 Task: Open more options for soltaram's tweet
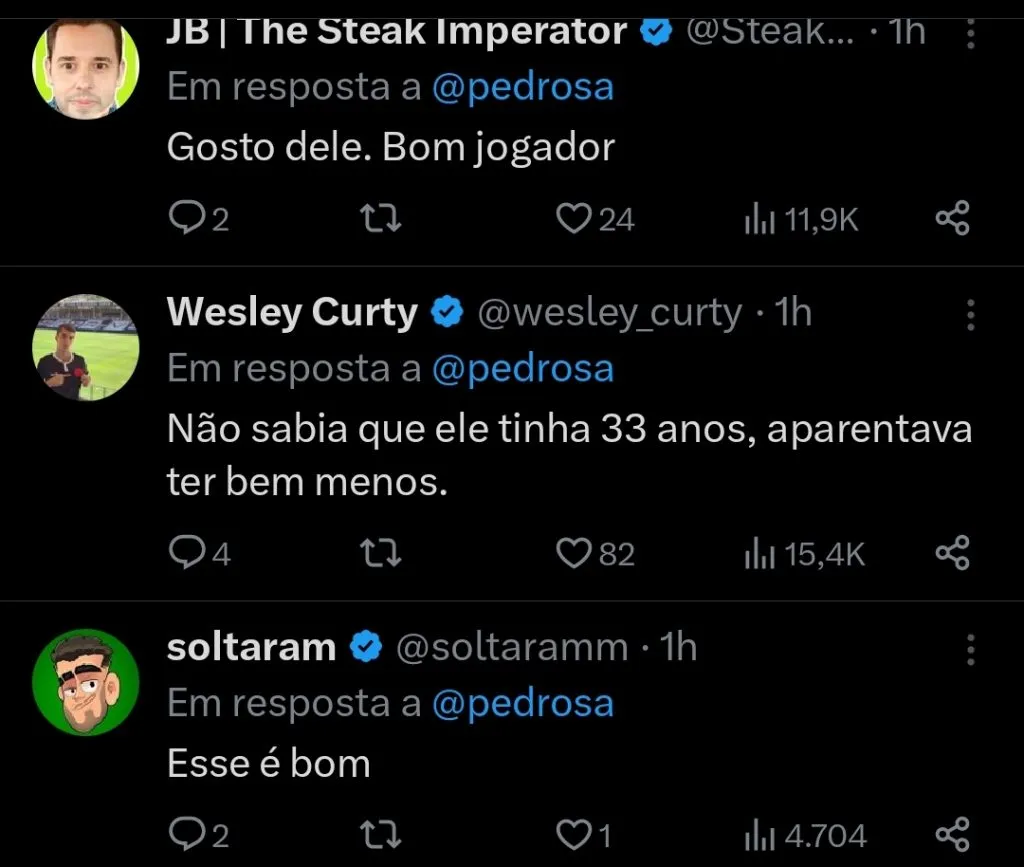pyautogui.click(x=968, y=651)
